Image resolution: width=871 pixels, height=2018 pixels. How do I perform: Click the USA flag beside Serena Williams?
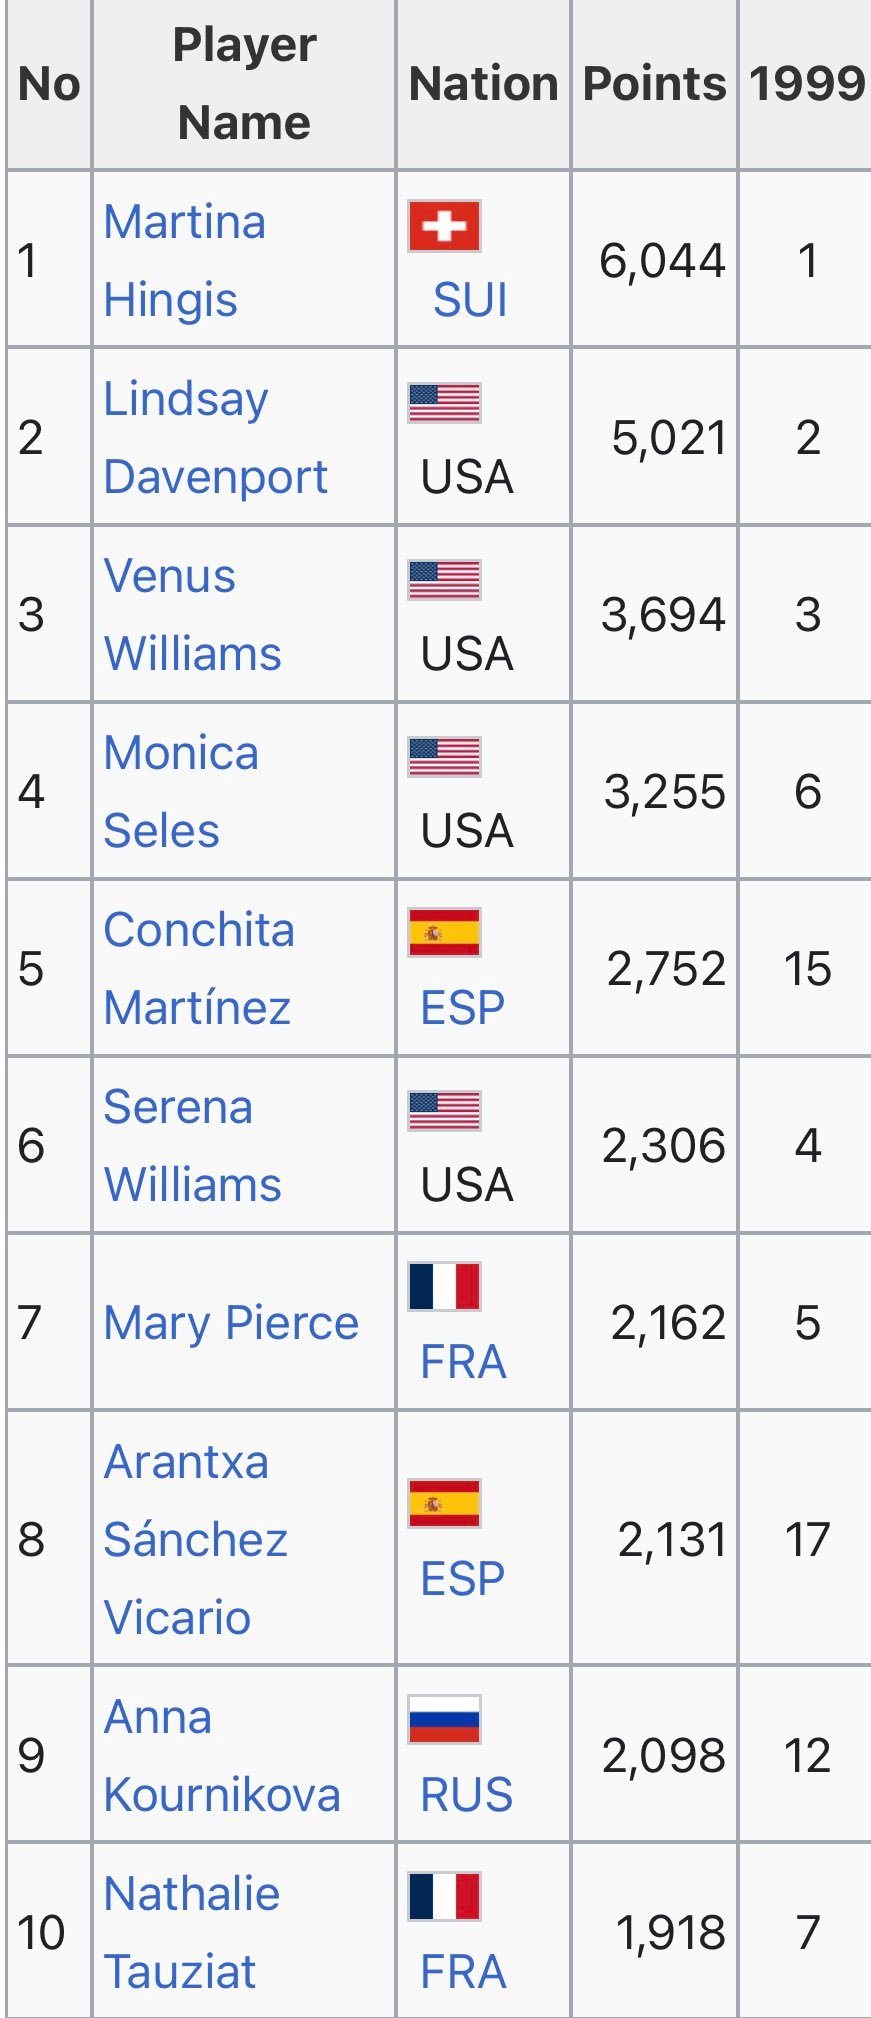point(444,1111)
